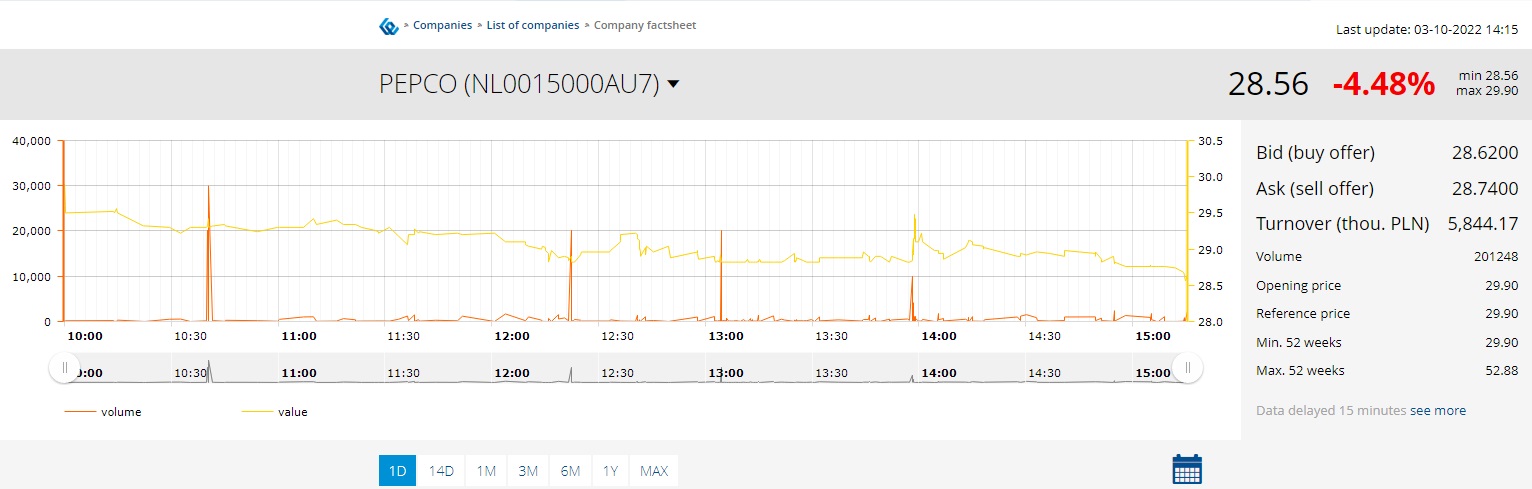The height and width of the screenshot is (489, 1532).
Task: Click the -4.48% change value
Action: click(x=1383, y=84)
